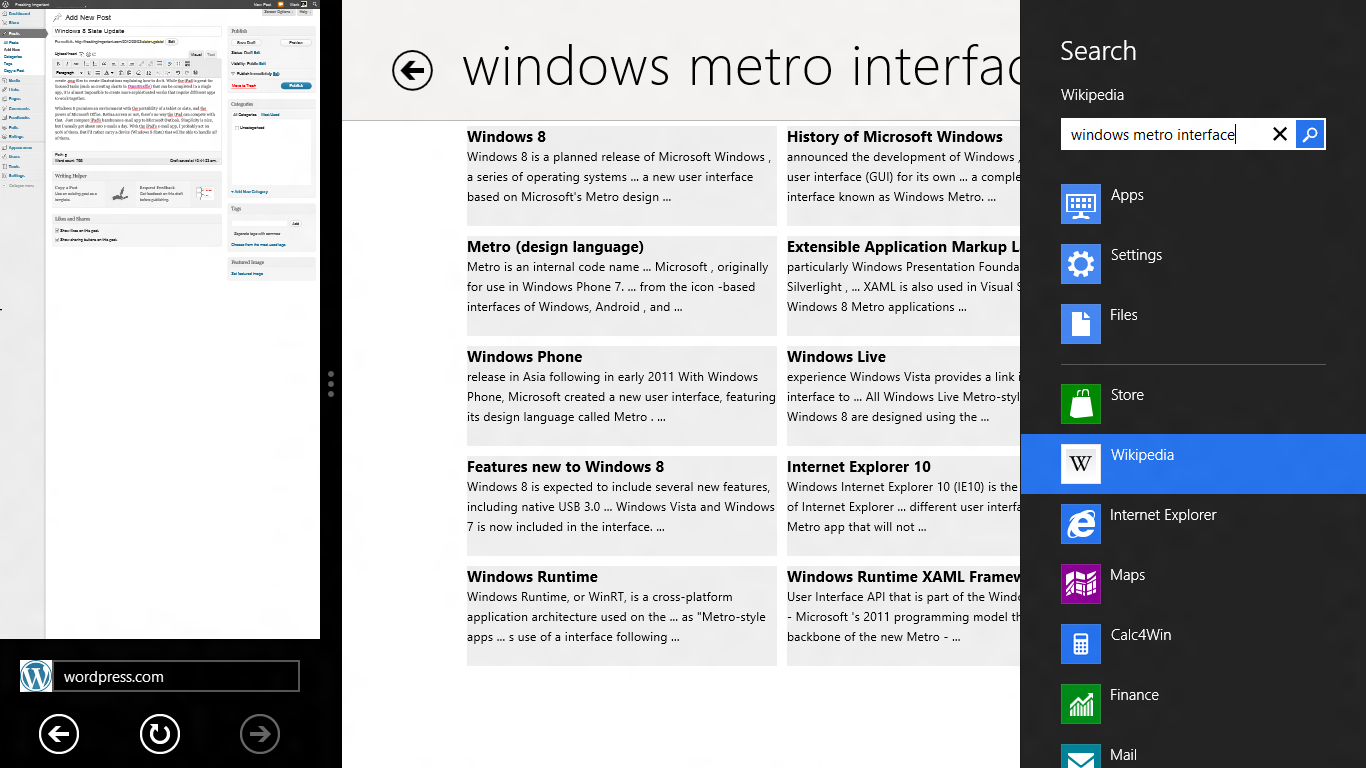Viewport: 1366px width, 768px height.
Task: Click the Wikipedia back arrow button
Action: pos(412,70)
